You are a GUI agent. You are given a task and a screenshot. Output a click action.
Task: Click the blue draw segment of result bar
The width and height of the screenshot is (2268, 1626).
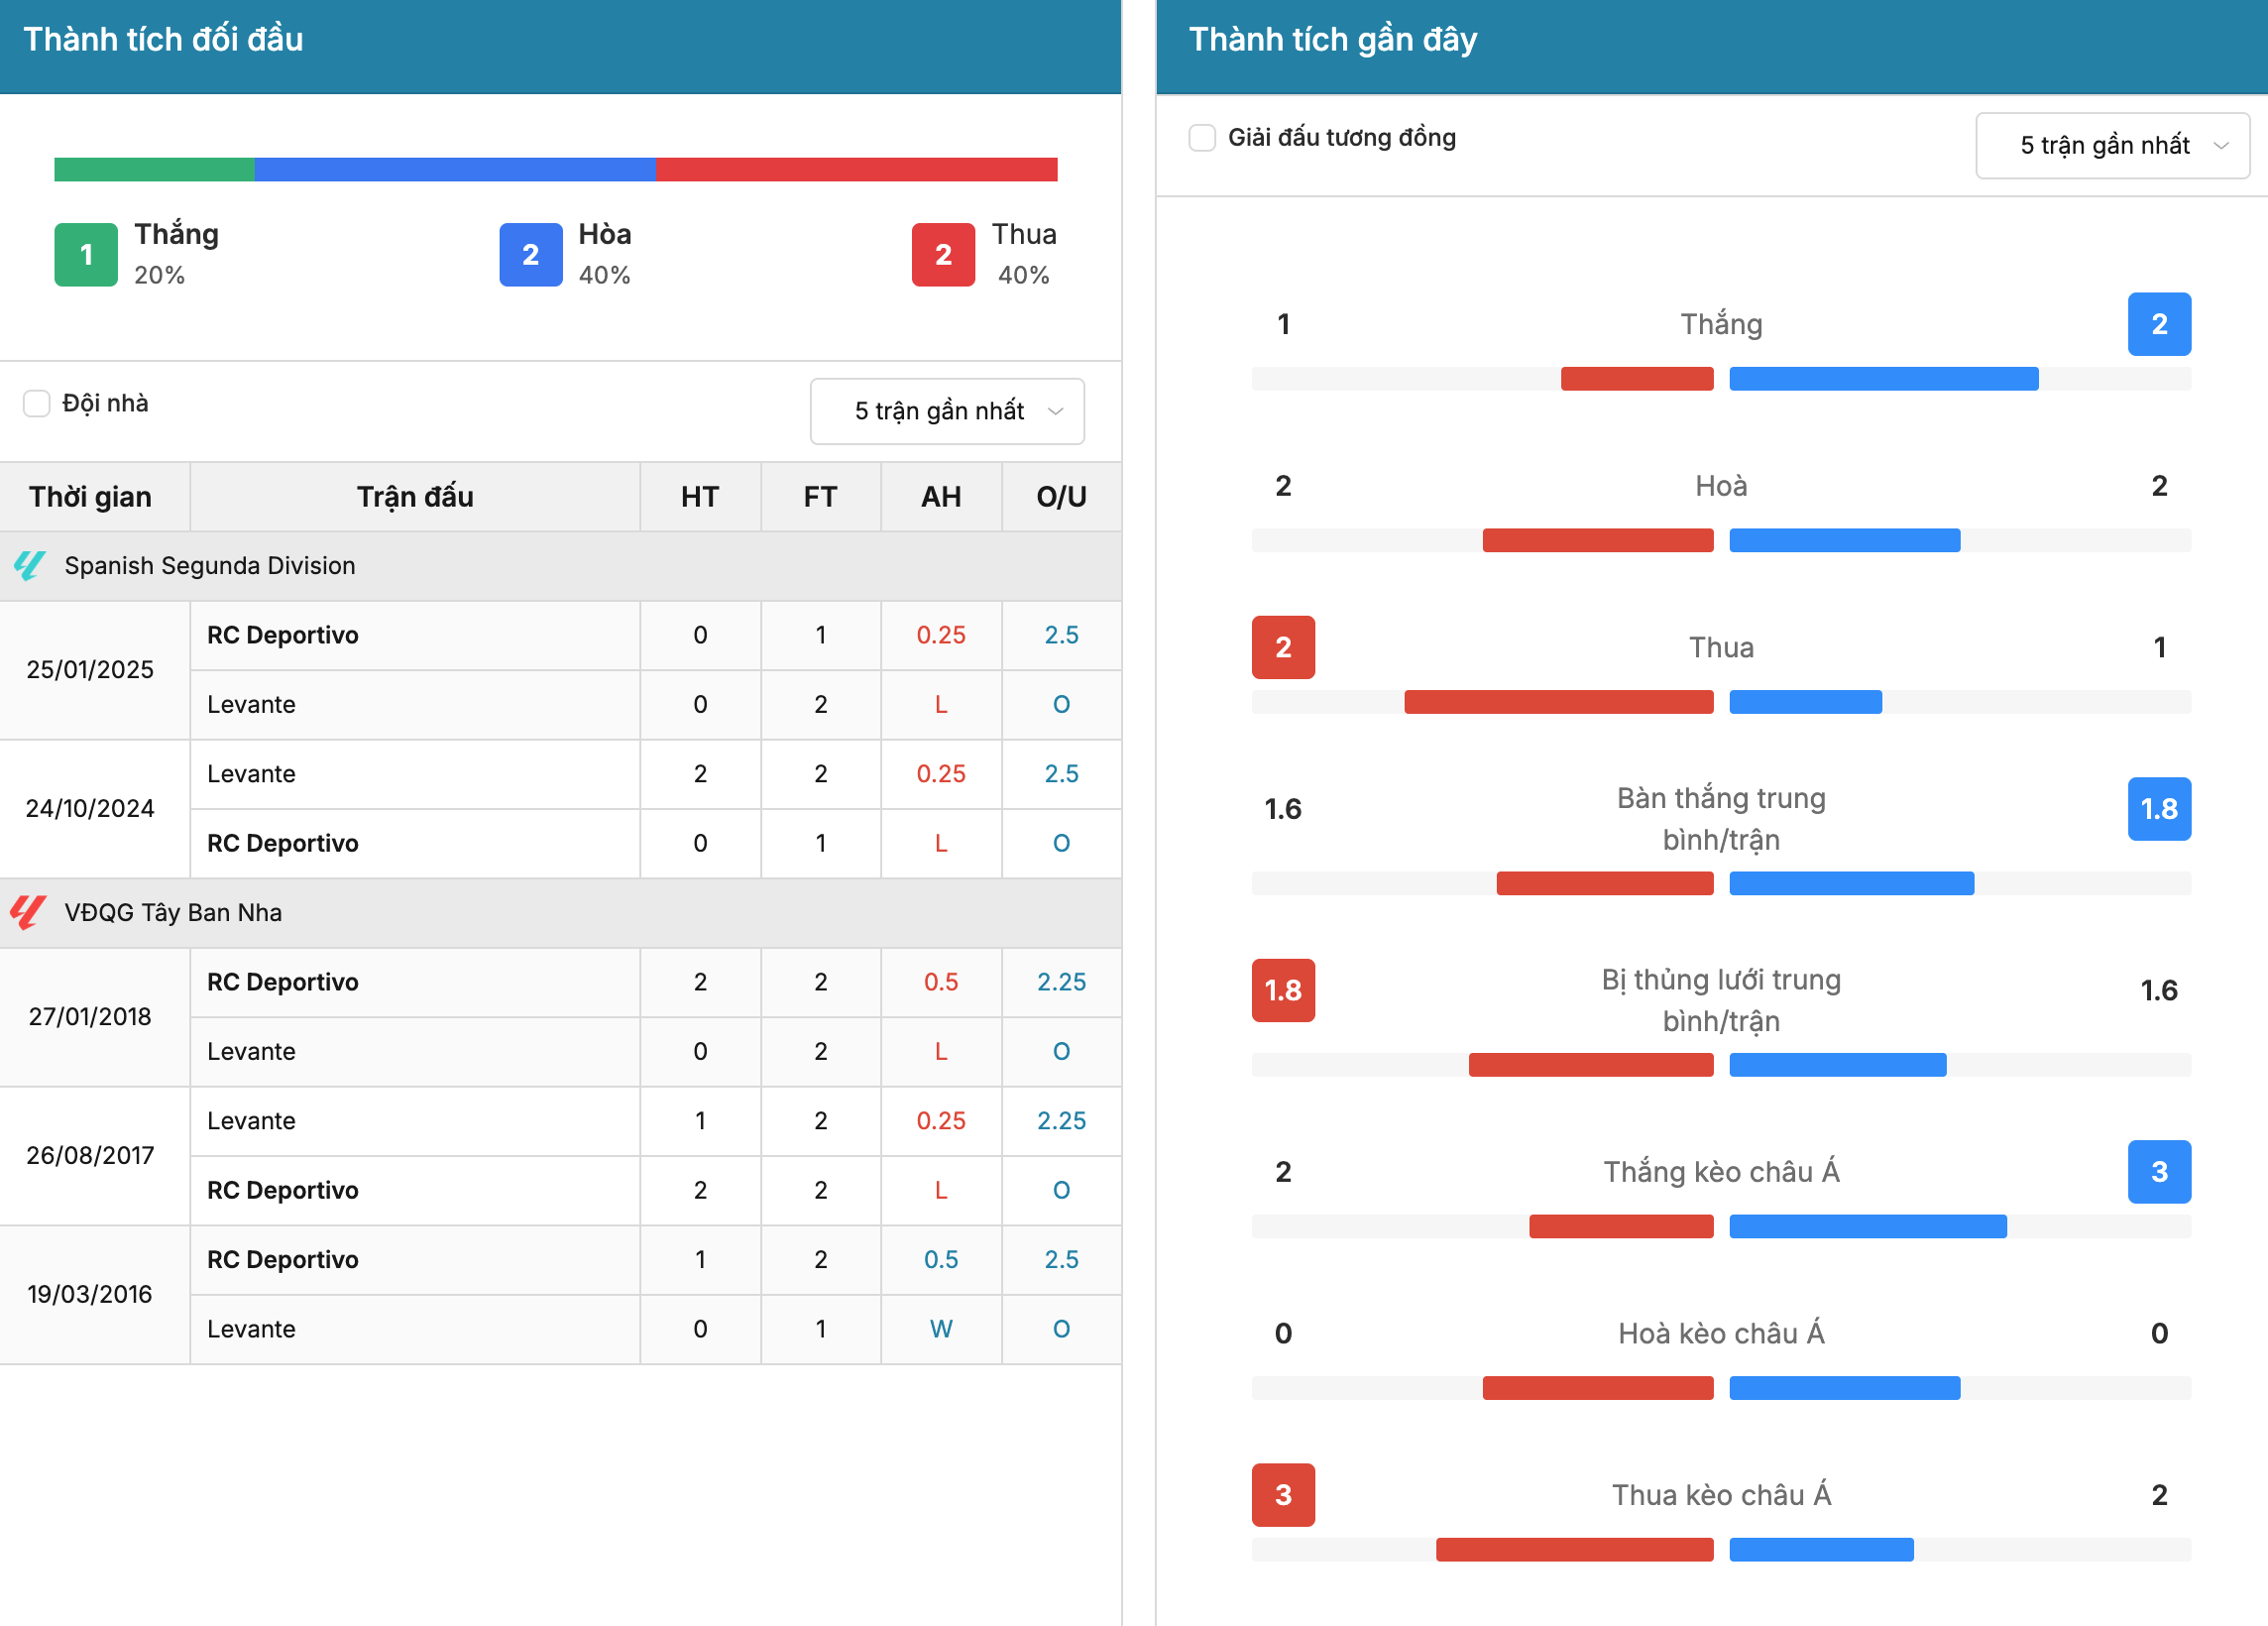(x=455, y=169)
